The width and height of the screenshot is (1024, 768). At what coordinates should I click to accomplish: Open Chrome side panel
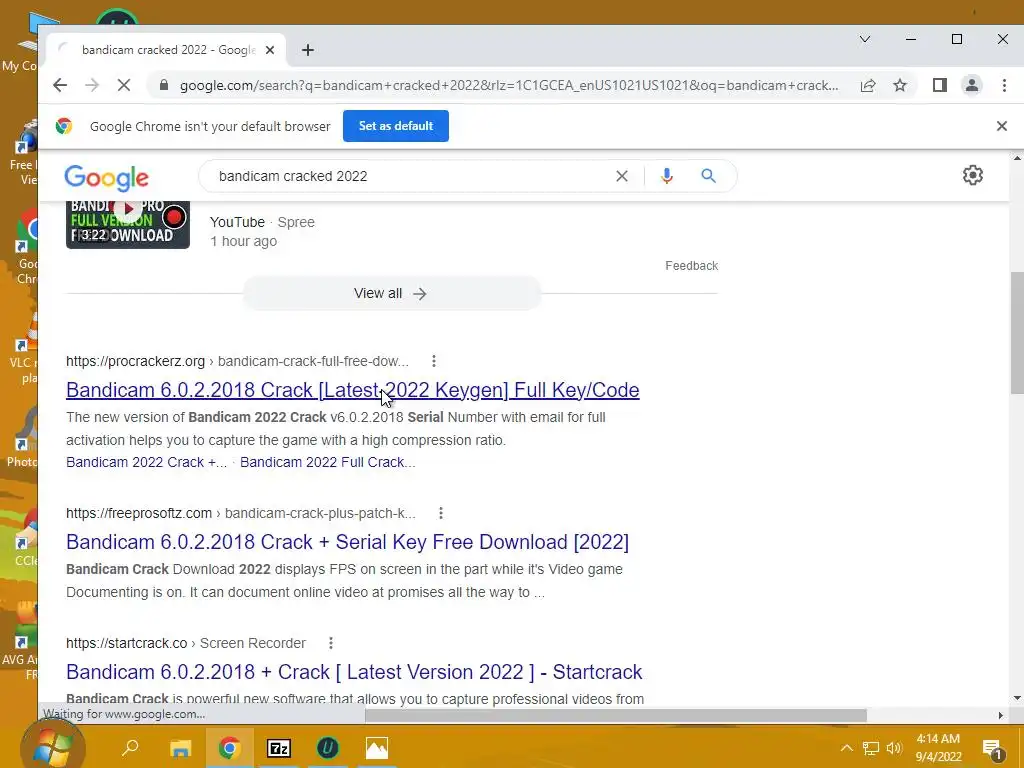[x=940, y=85]
